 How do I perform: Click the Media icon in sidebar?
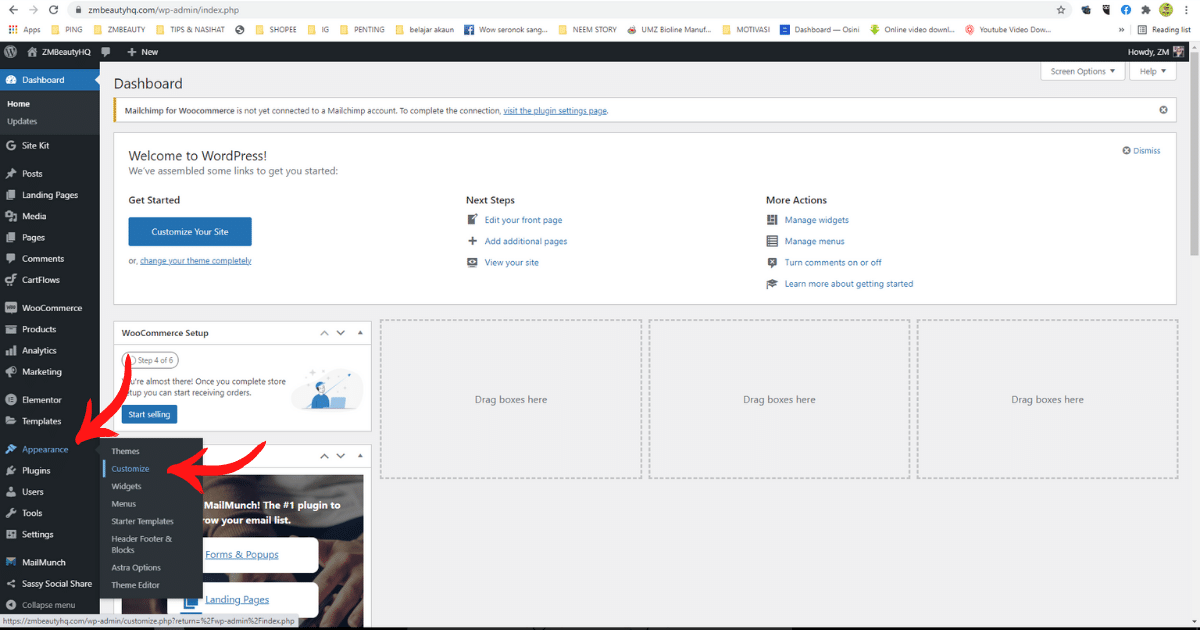click(11, 216)
